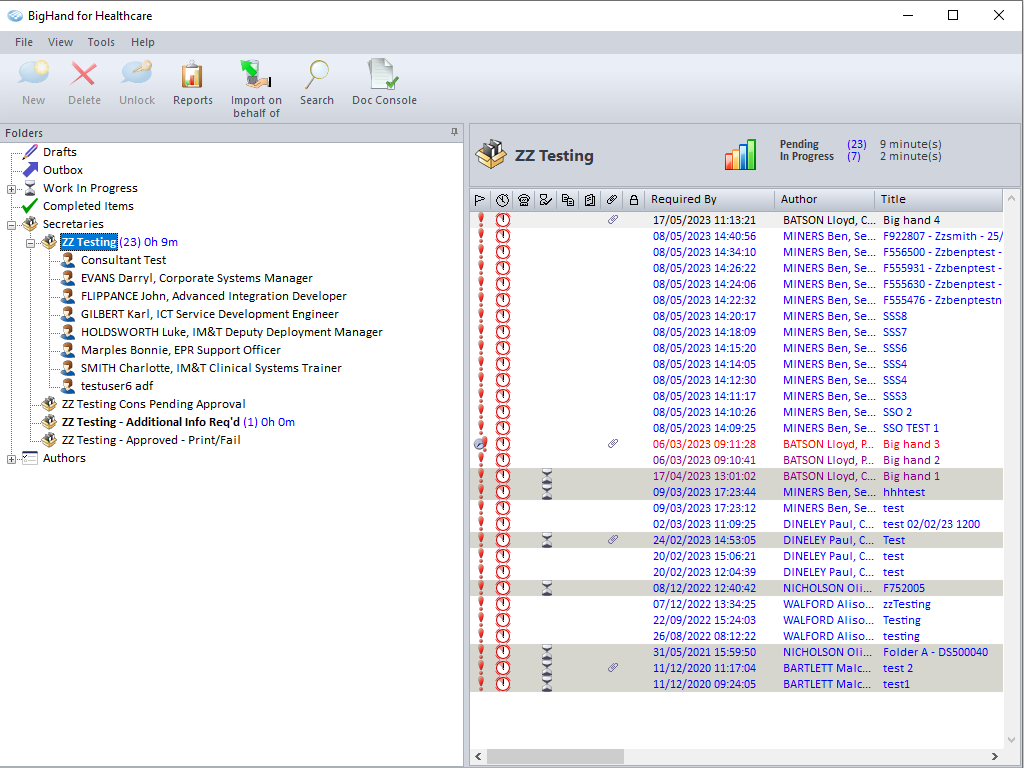
Task: Select the F922807 - Zzsmith dictation row
Action: [x=737, y=236]
